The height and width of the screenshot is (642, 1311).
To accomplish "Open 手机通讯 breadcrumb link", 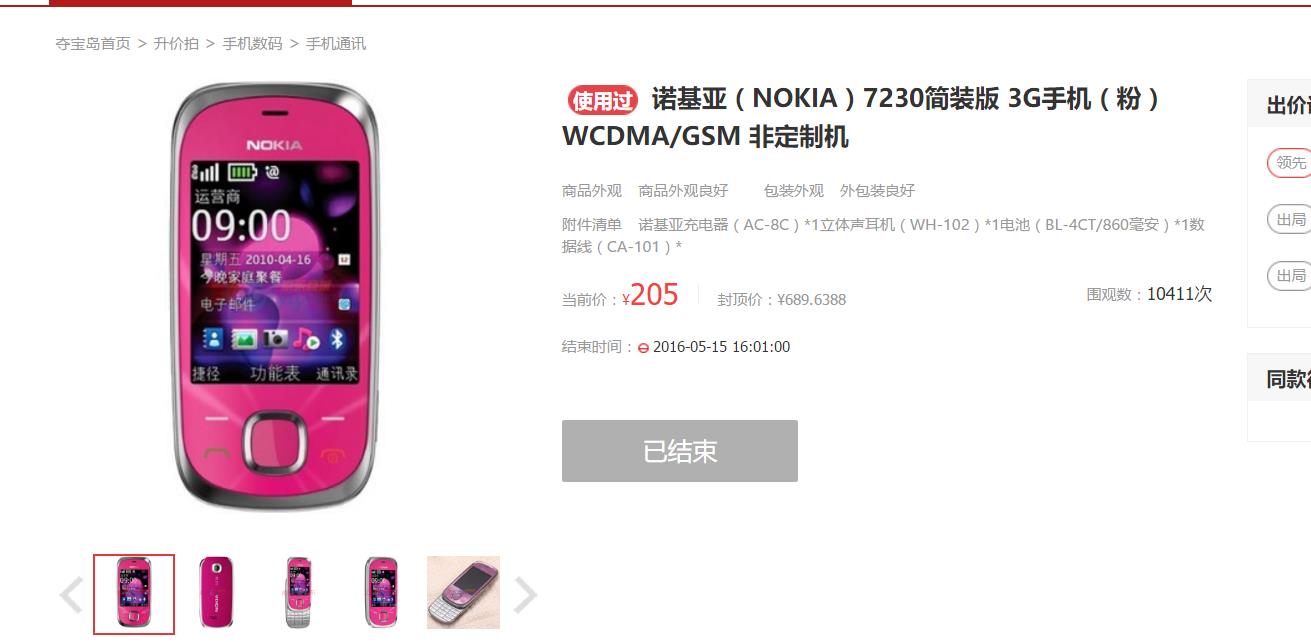I will tap(336, 44).
